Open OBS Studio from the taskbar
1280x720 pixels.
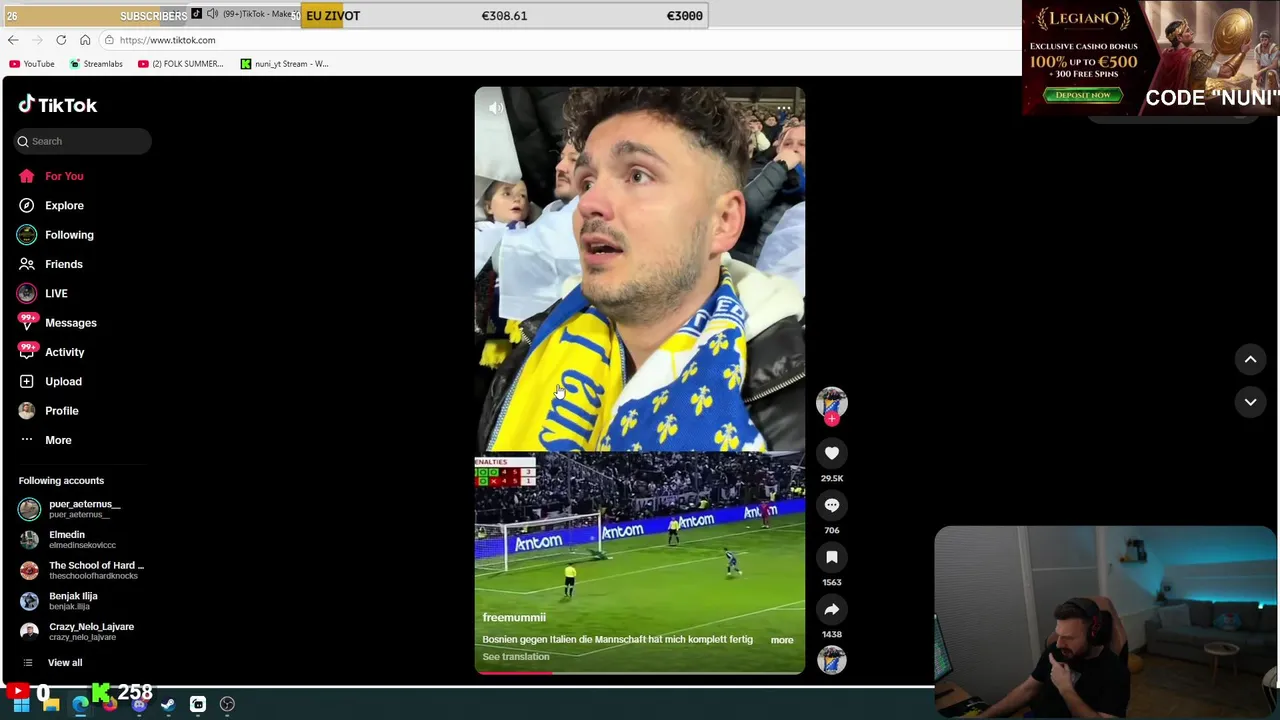click(x=227, y=704)
